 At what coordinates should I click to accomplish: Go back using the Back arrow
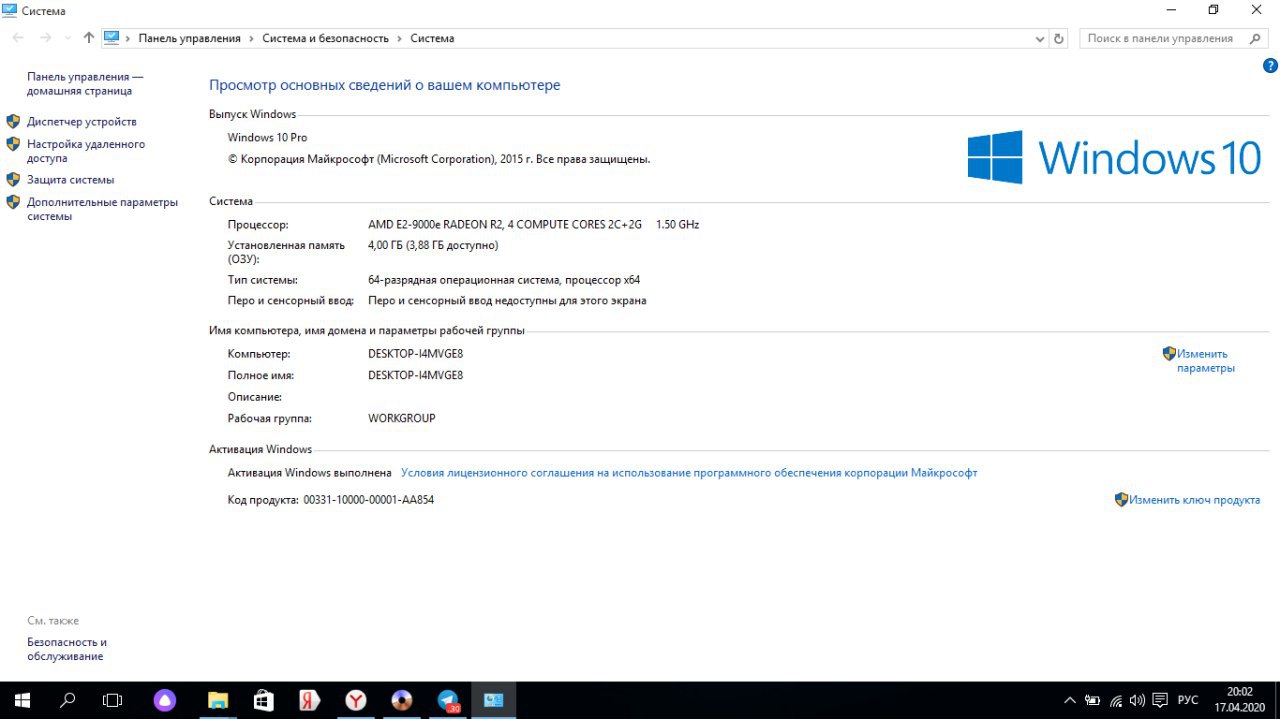click(x=18, y=38)
